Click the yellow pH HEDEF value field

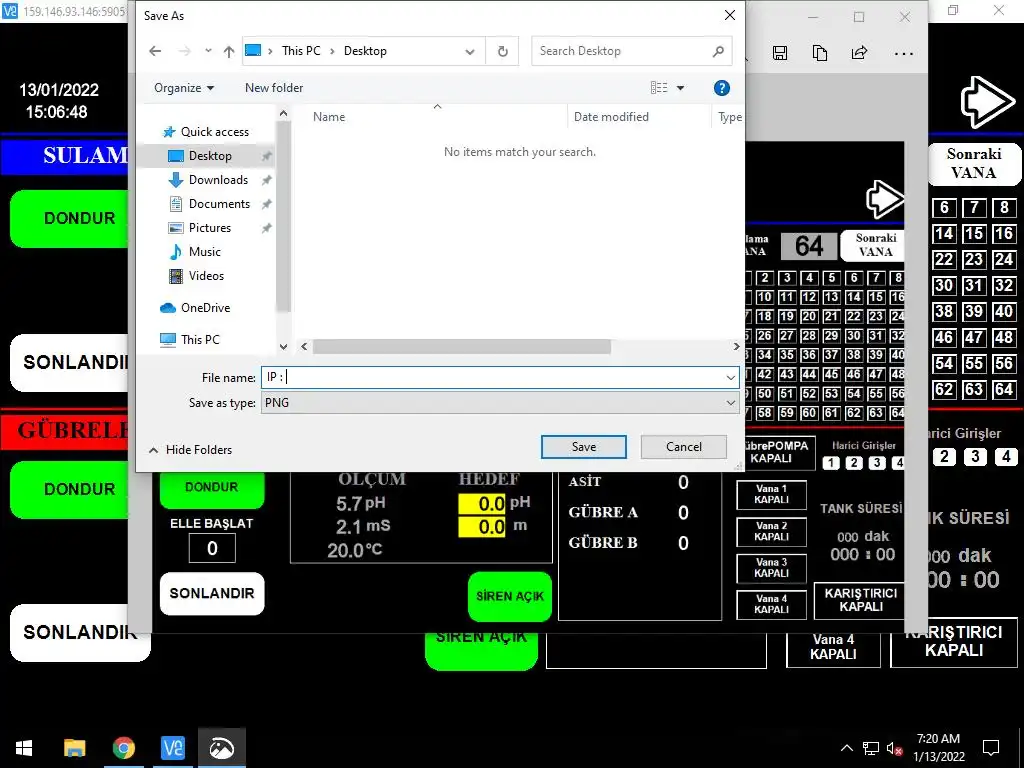pyautogui.click(x=482, y=504)
